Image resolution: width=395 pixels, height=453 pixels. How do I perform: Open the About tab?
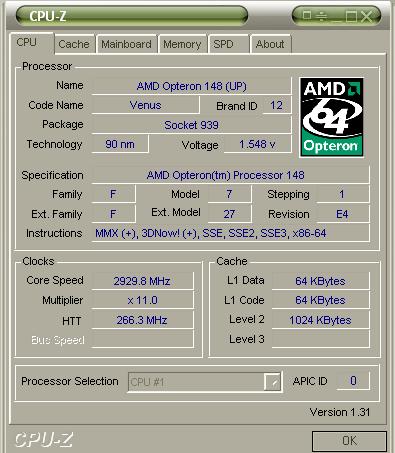(x=270, y=44)
